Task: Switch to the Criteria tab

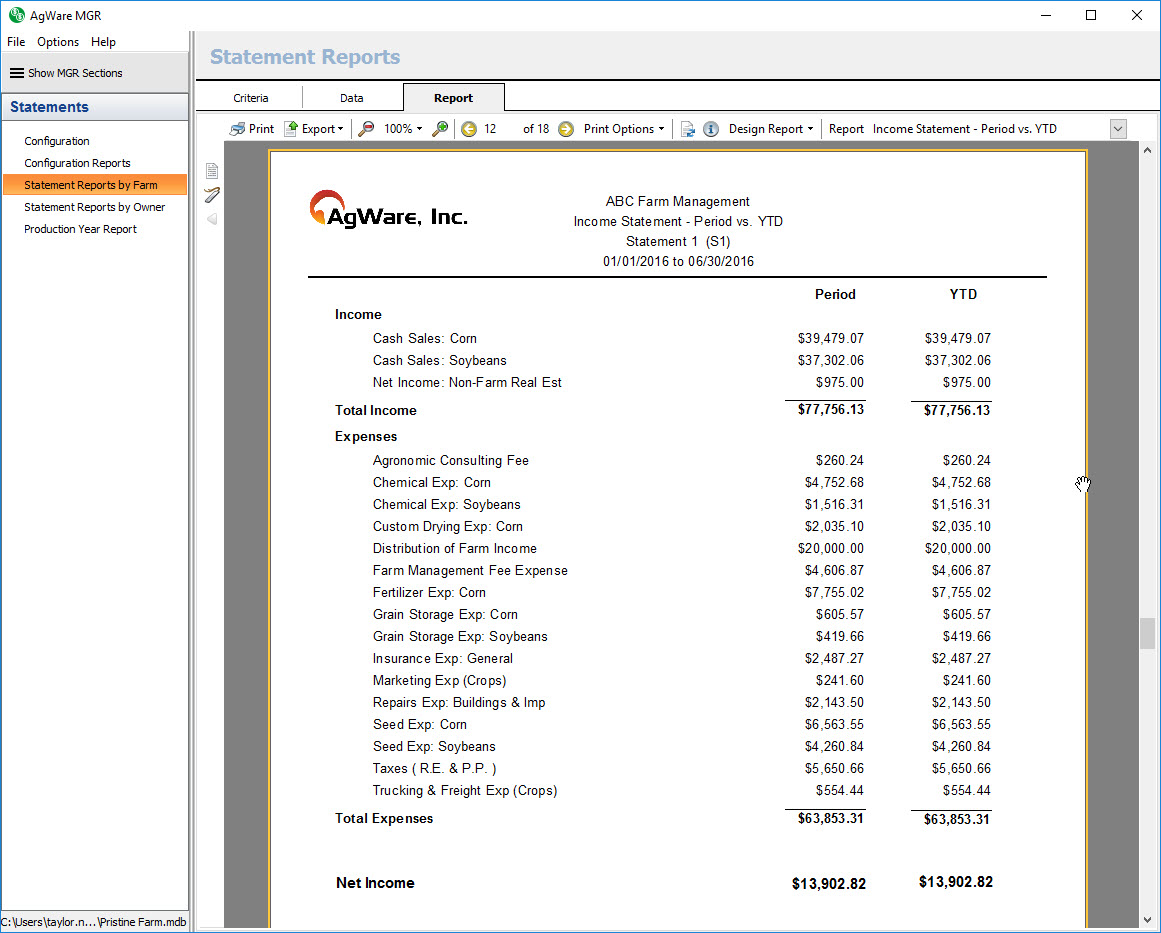Action: click(251, 98)
